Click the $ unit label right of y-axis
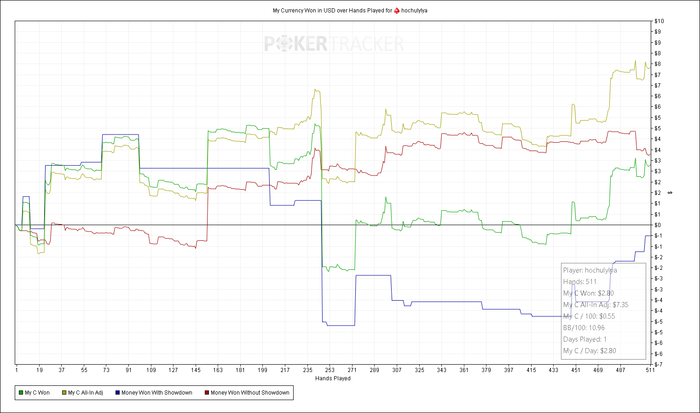Viewport: 700px width, 413px height. coord(670,193)
